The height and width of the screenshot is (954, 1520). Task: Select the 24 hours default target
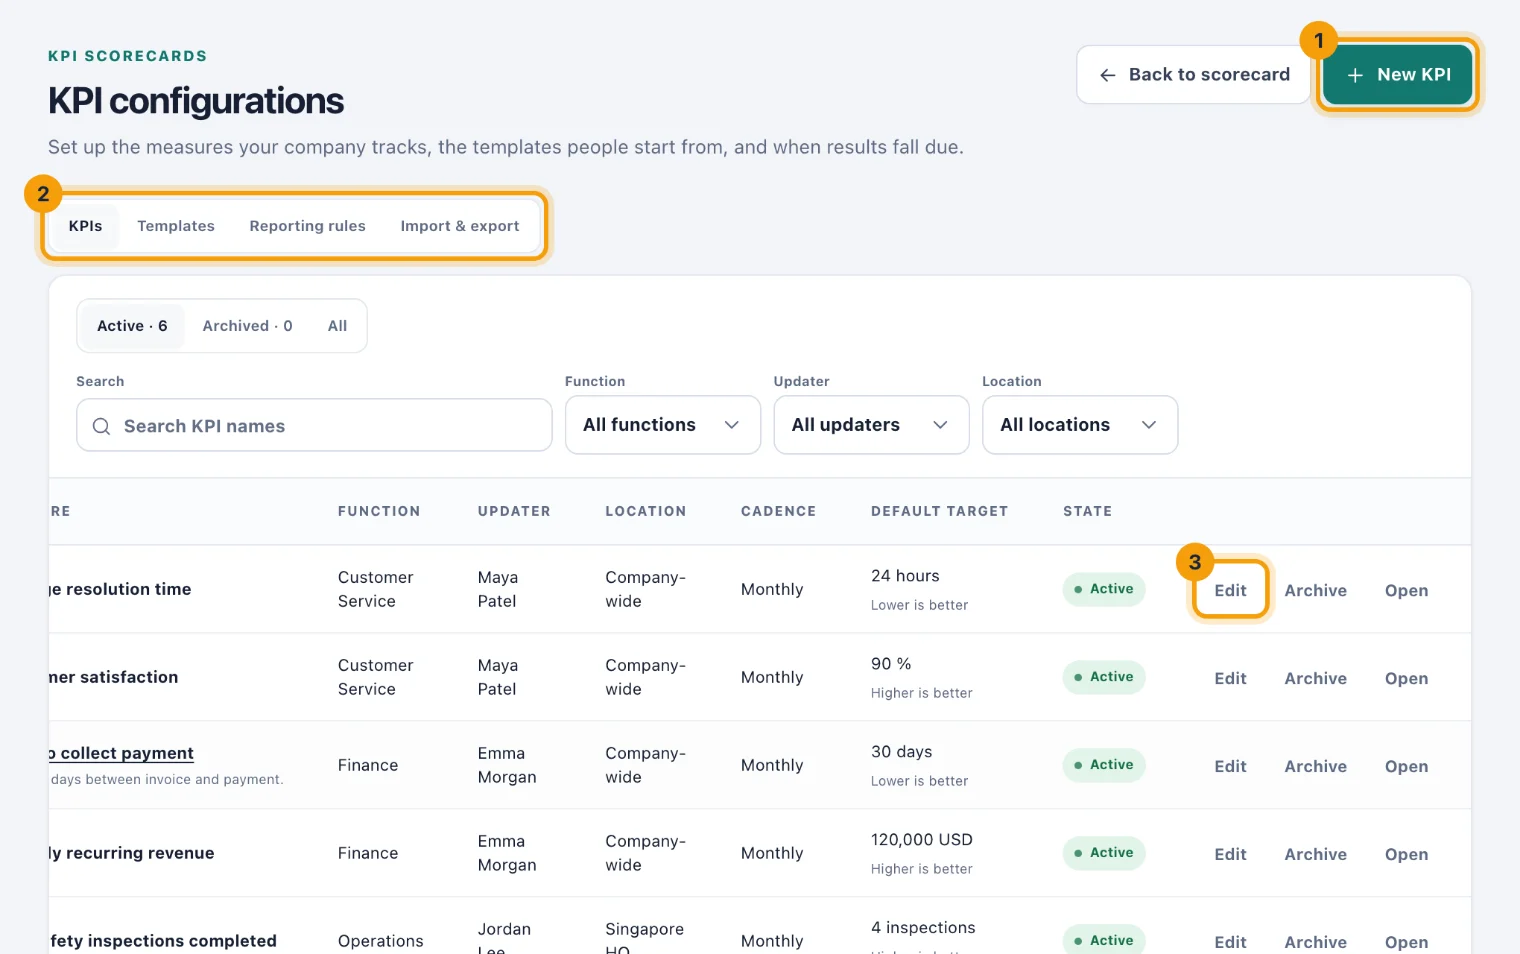coord(905,576)
